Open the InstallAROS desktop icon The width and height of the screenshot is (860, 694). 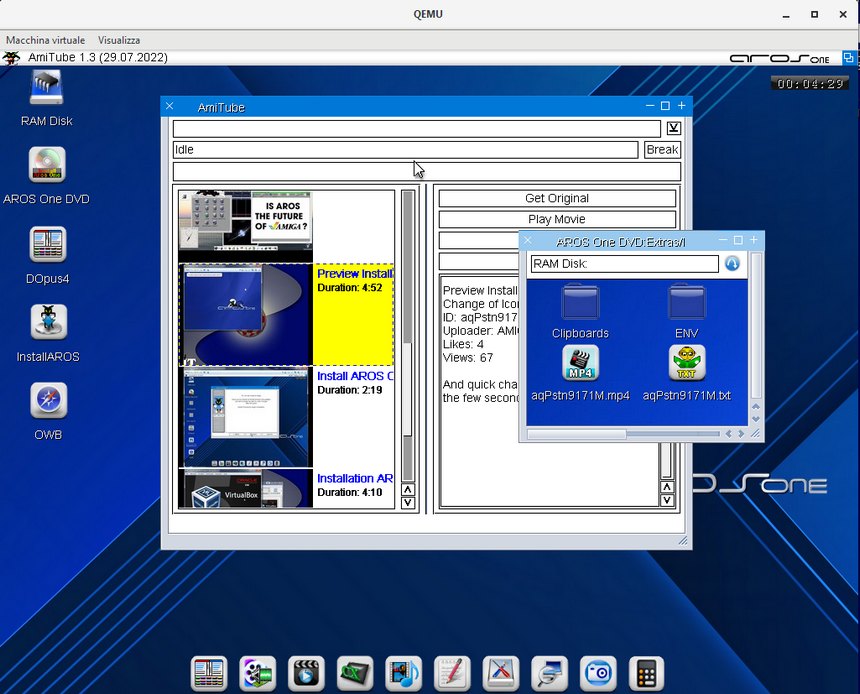tap(46, 322)
